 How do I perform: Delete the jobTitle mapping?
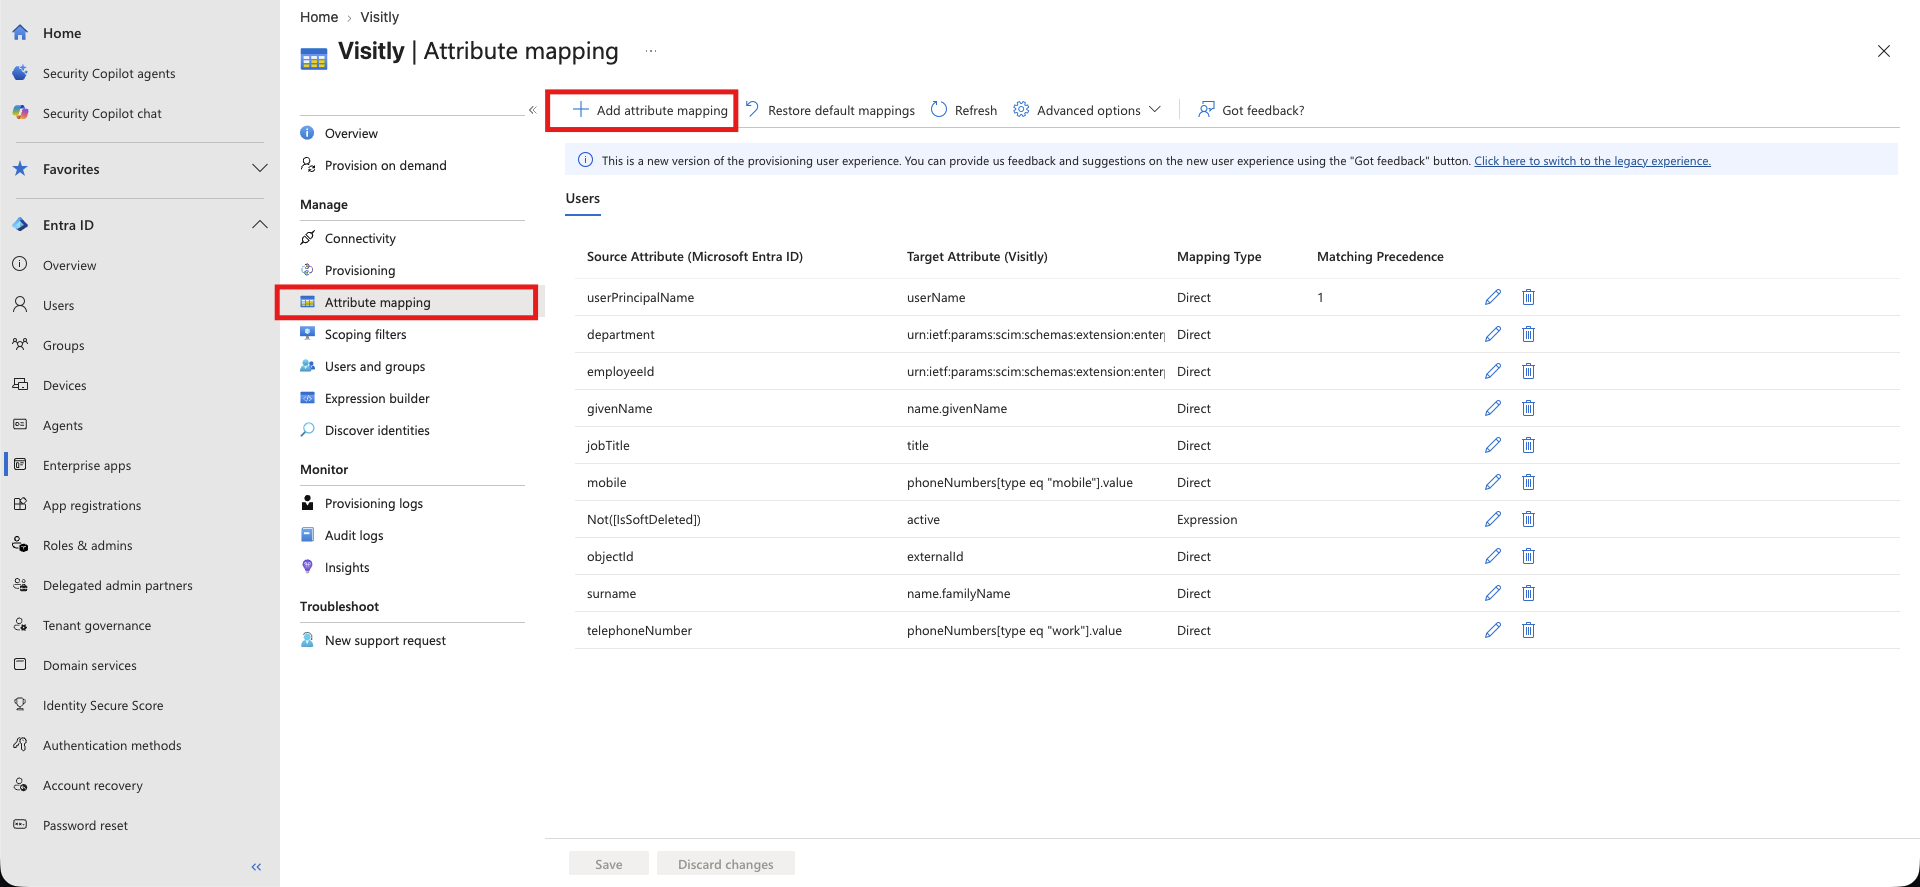click(1528, 445)
